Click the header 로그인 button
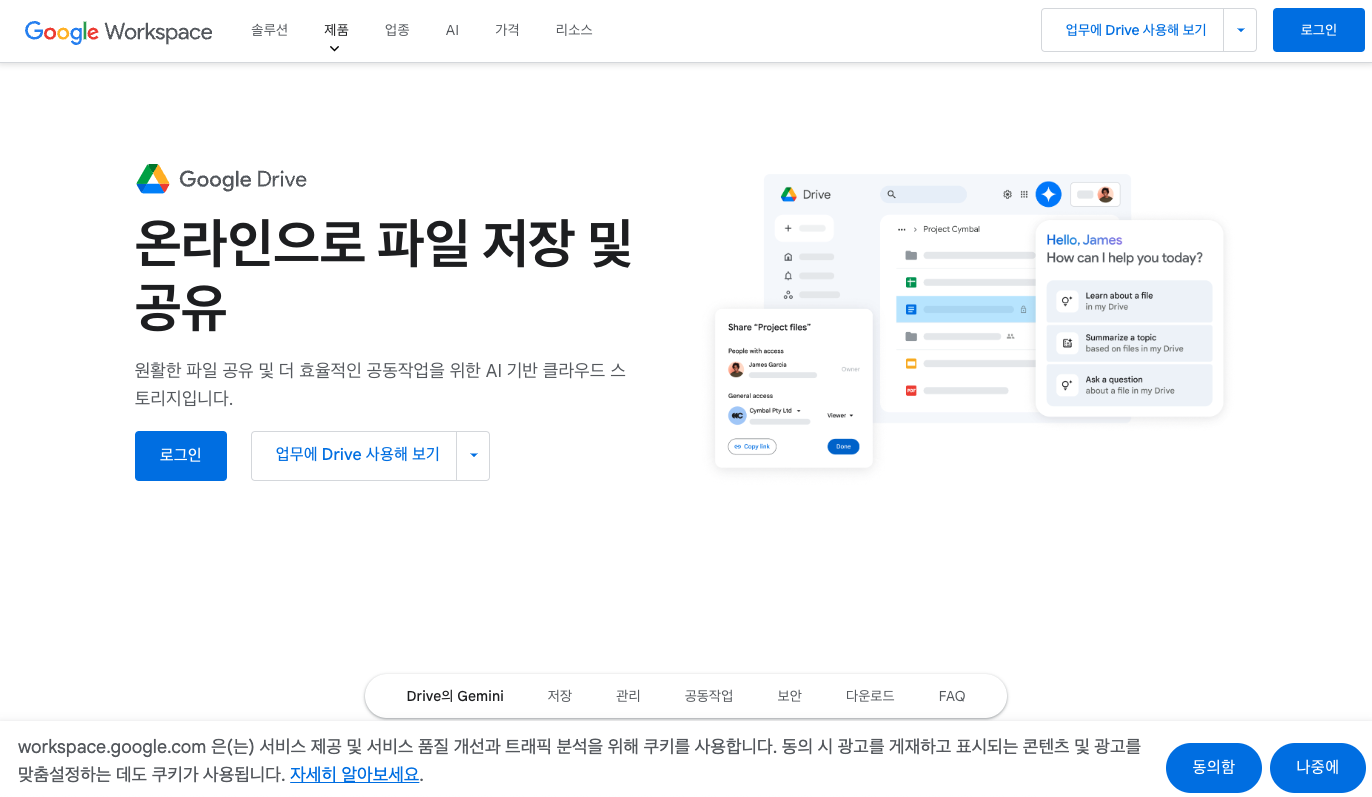 1318,30
